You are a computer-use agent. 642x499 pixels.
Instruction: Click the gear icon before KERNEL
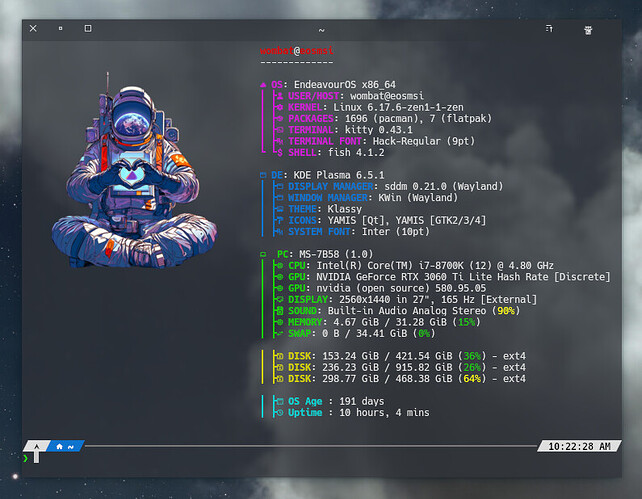(x=279, y=107)
